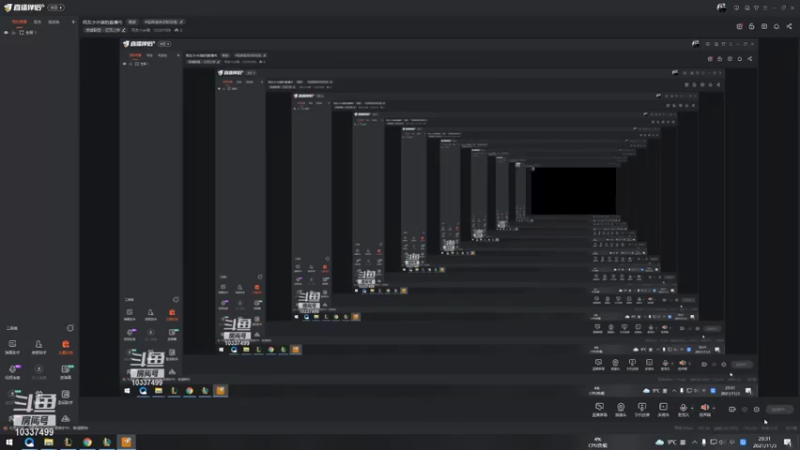
Task: Mute the speaker in outermost bottom bar
Action: point(705,408)
